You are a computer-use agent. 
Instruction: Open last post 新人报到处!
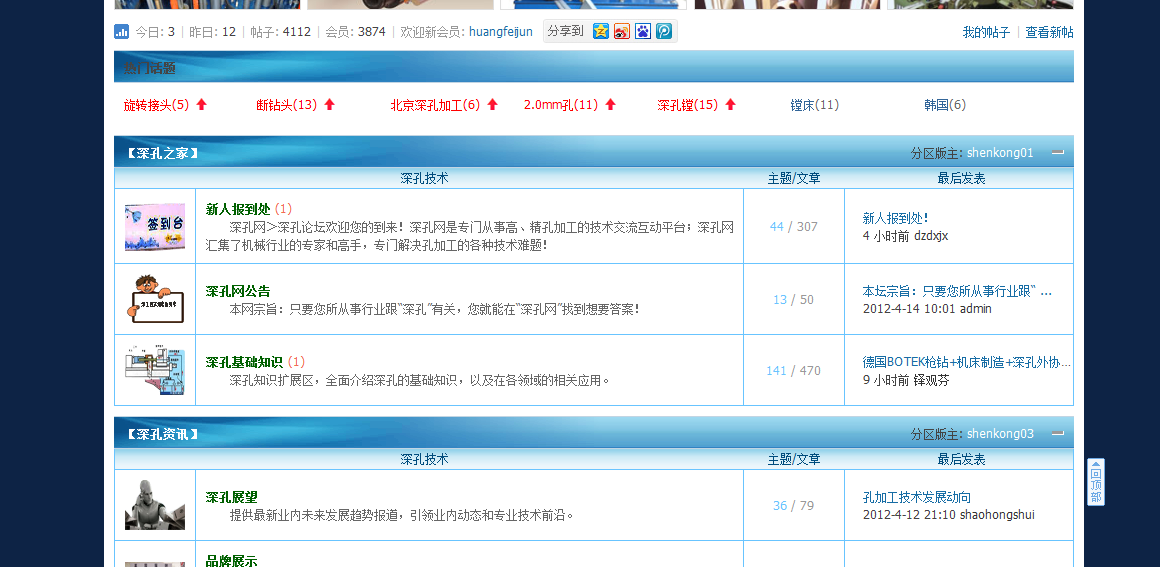(x=895, y=218)
